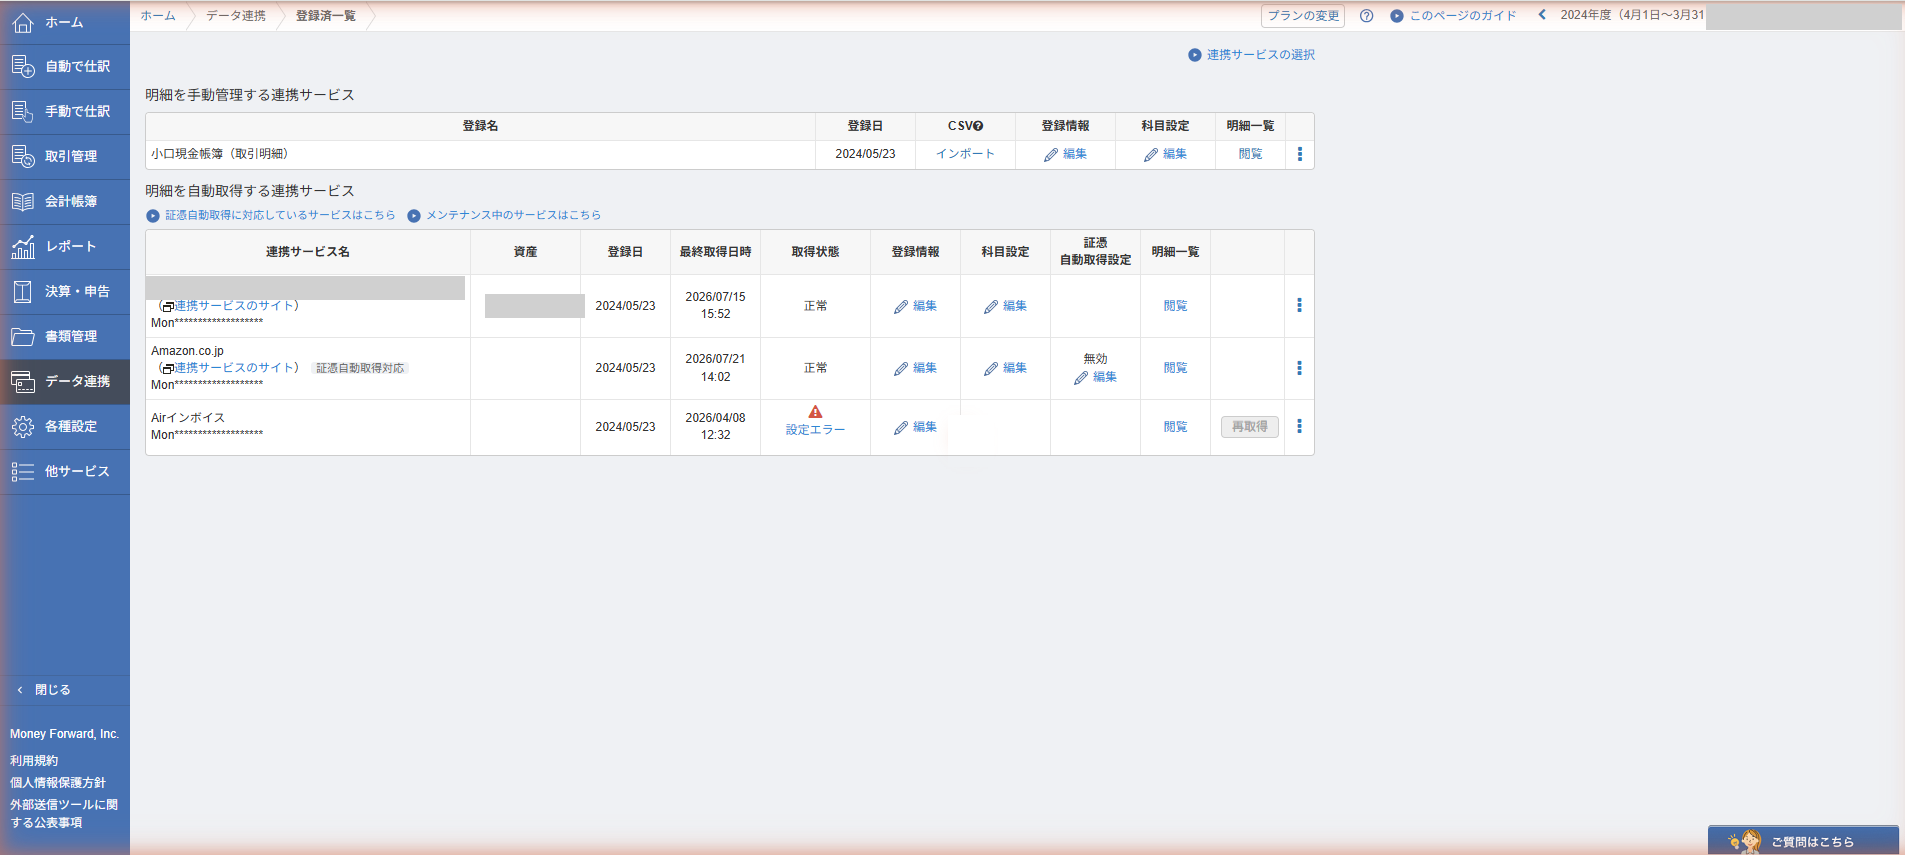The image size is (1905, 855).
Task: Open 連携サービスの選択 link
Action: [x=1251, y=55]
